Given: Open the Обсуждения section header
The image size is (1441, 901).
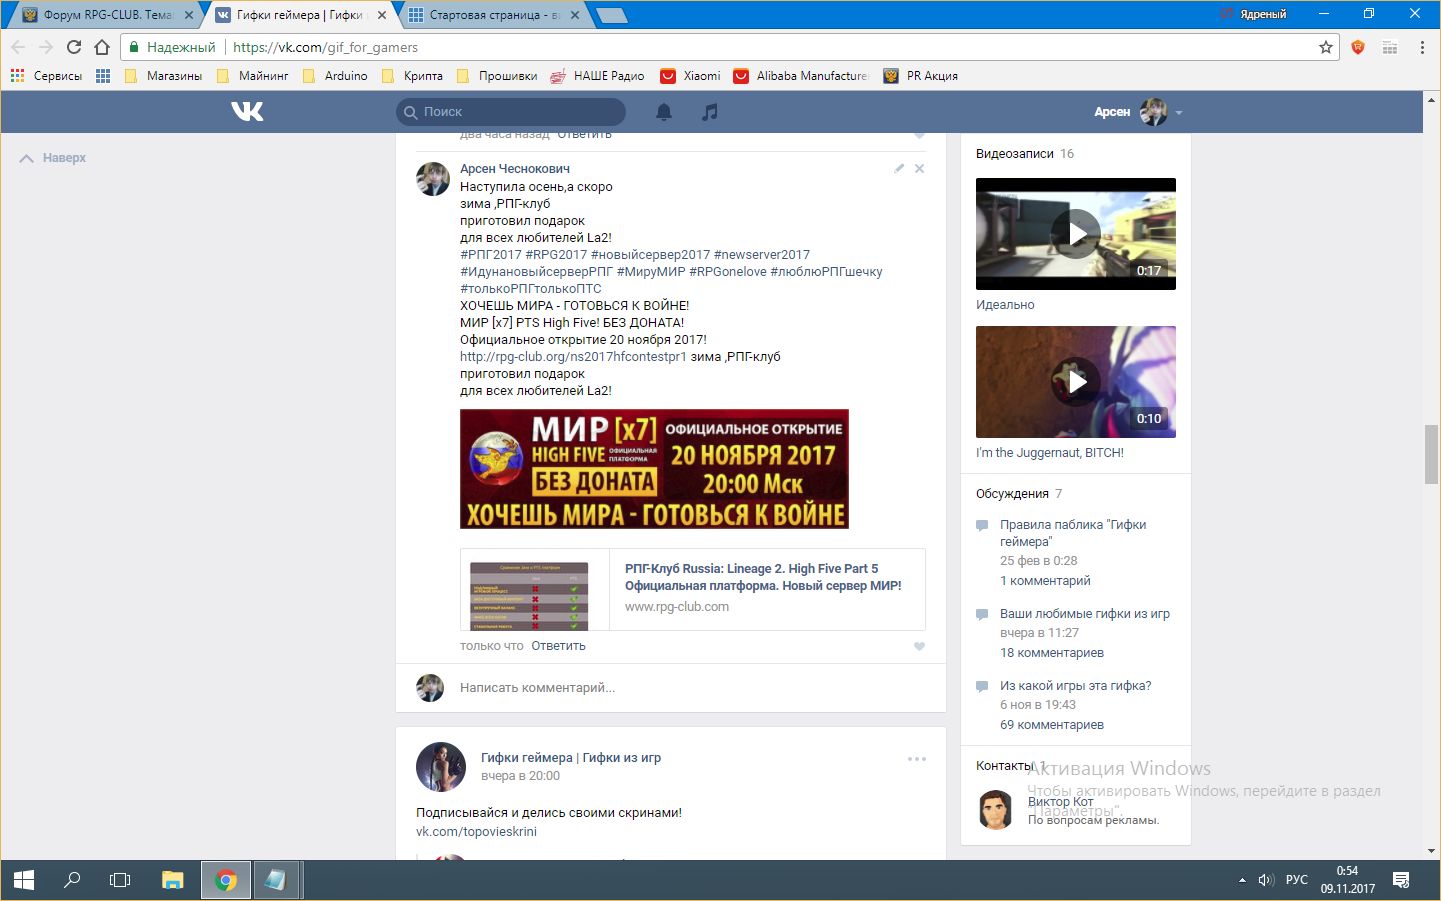Looking at the screenshot, I should click(x=1012, y=494).
